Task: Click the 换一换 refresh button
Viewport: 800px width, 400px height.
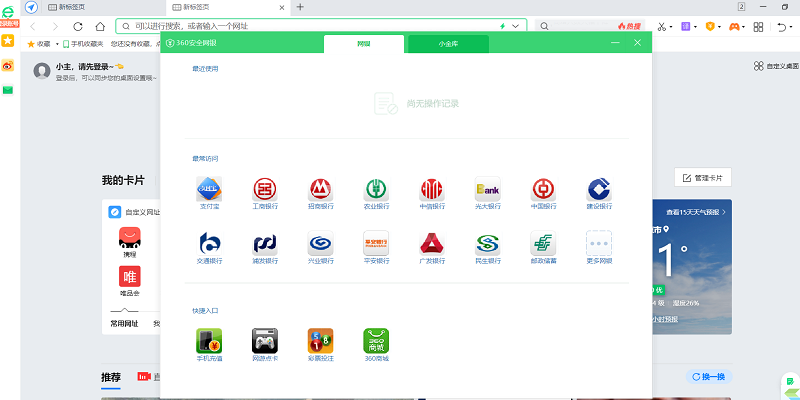Action: click(709, 377)
